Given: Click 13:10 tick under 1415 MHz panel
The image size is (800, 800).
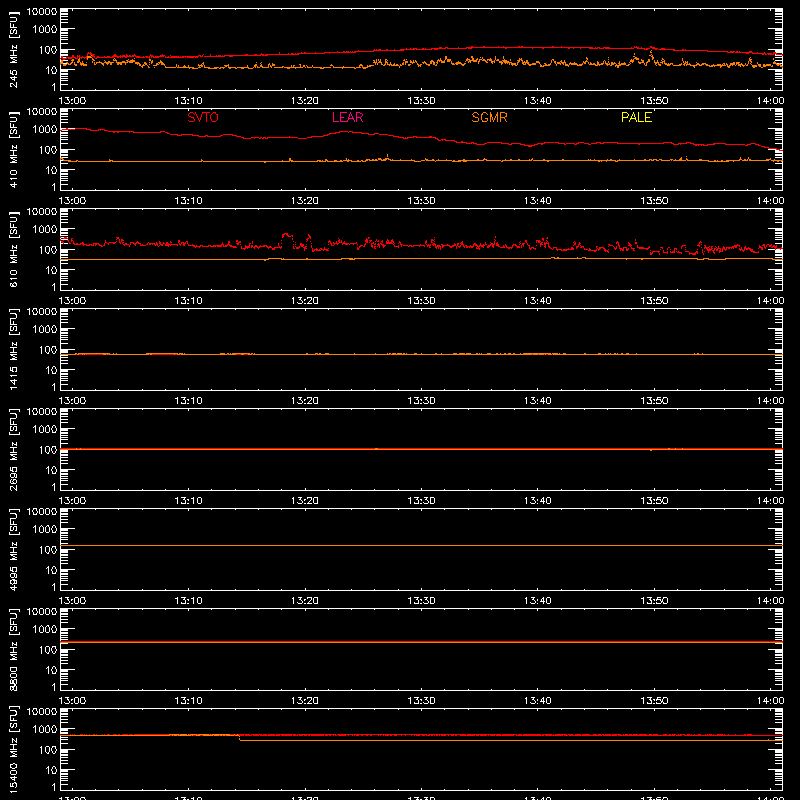Looking at the screenshot, I should [188, 401].
